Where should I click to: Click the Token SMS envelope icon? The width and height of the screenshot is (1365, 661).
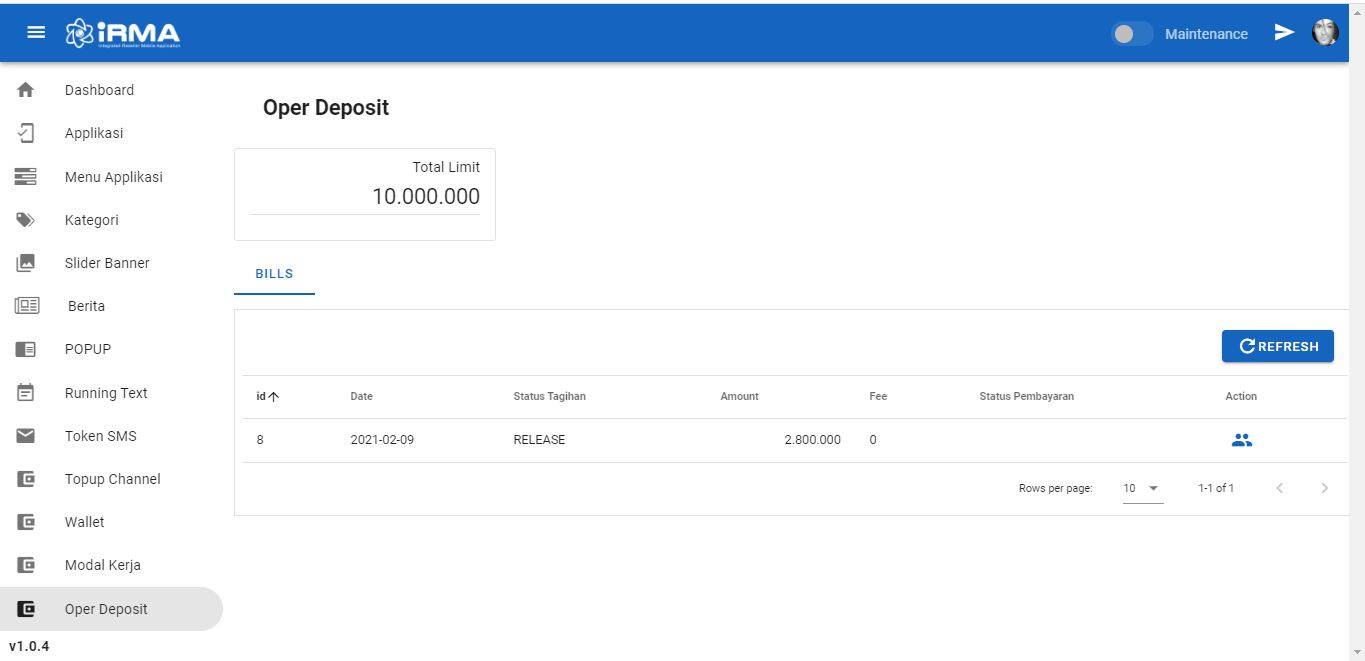click(26, 436)
